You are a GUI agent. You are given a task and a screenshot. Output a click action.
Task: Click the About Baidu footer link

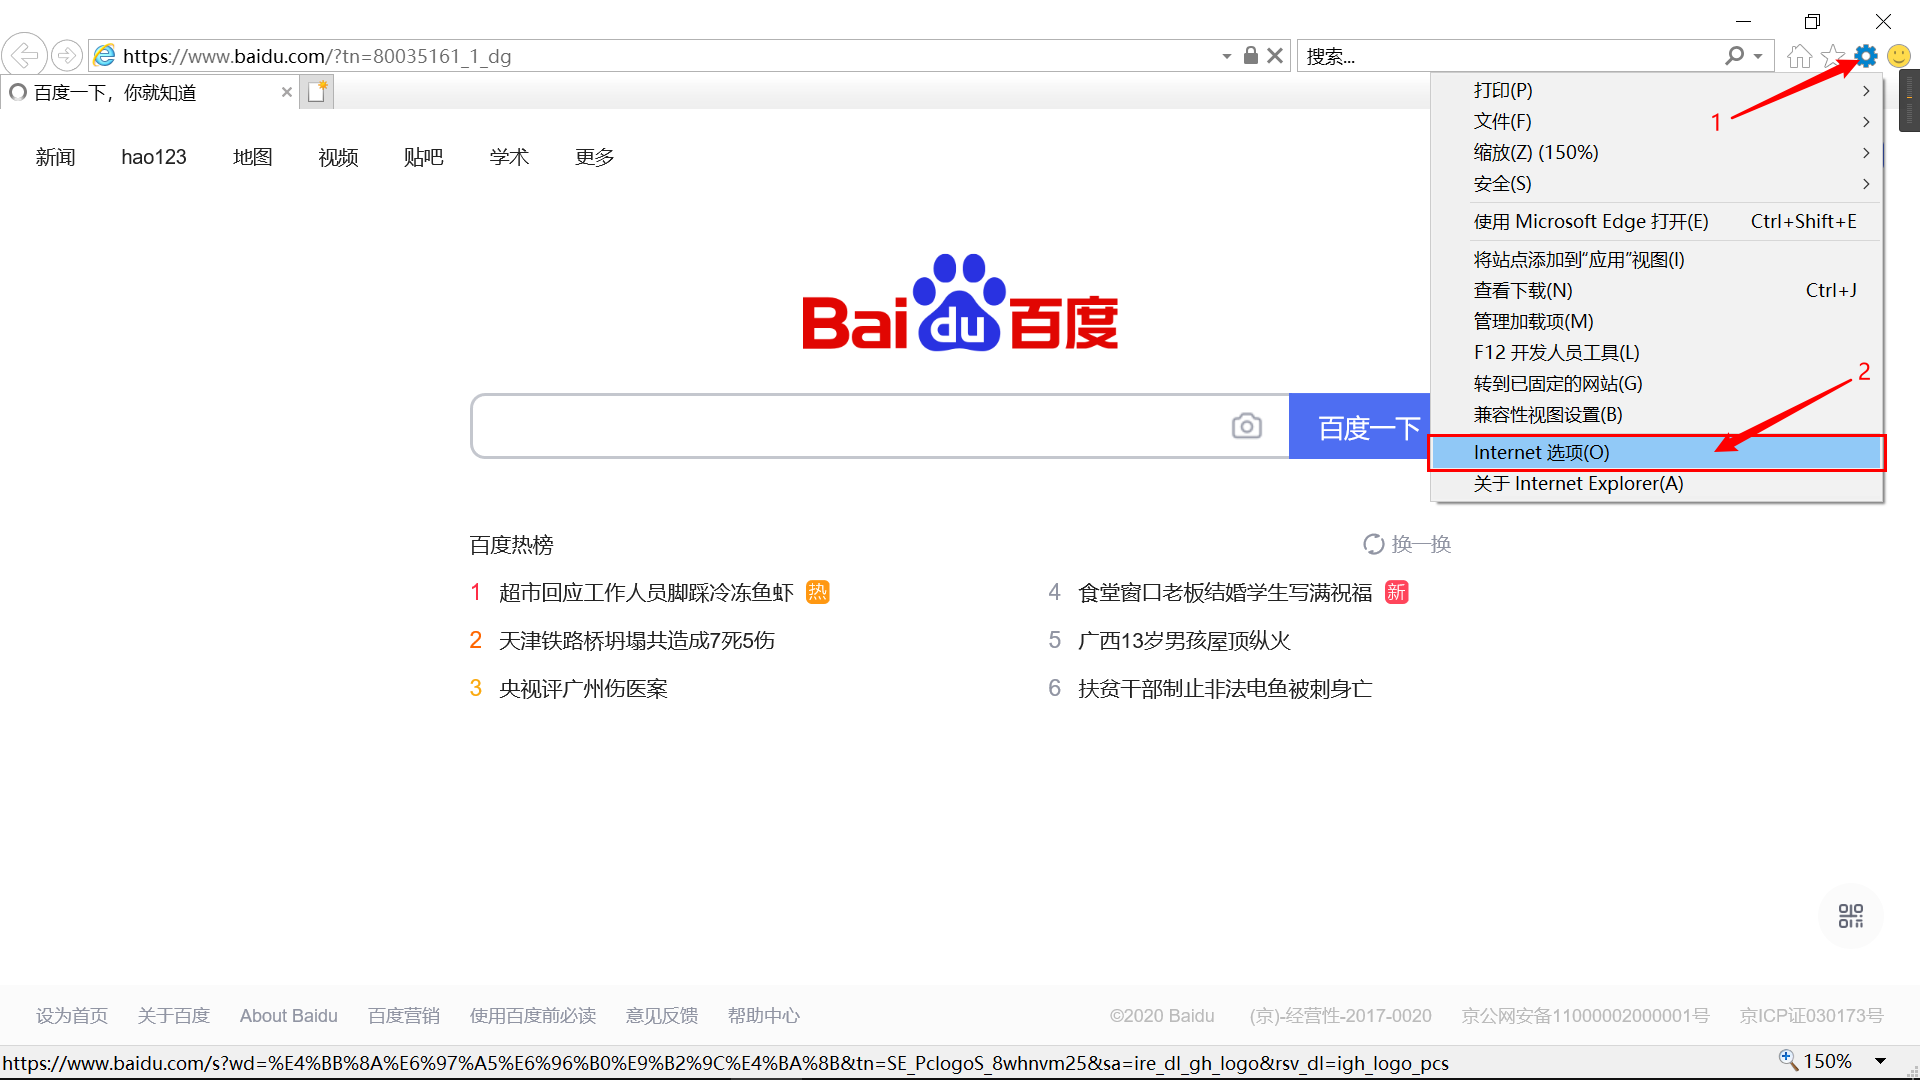[289, 1015]
